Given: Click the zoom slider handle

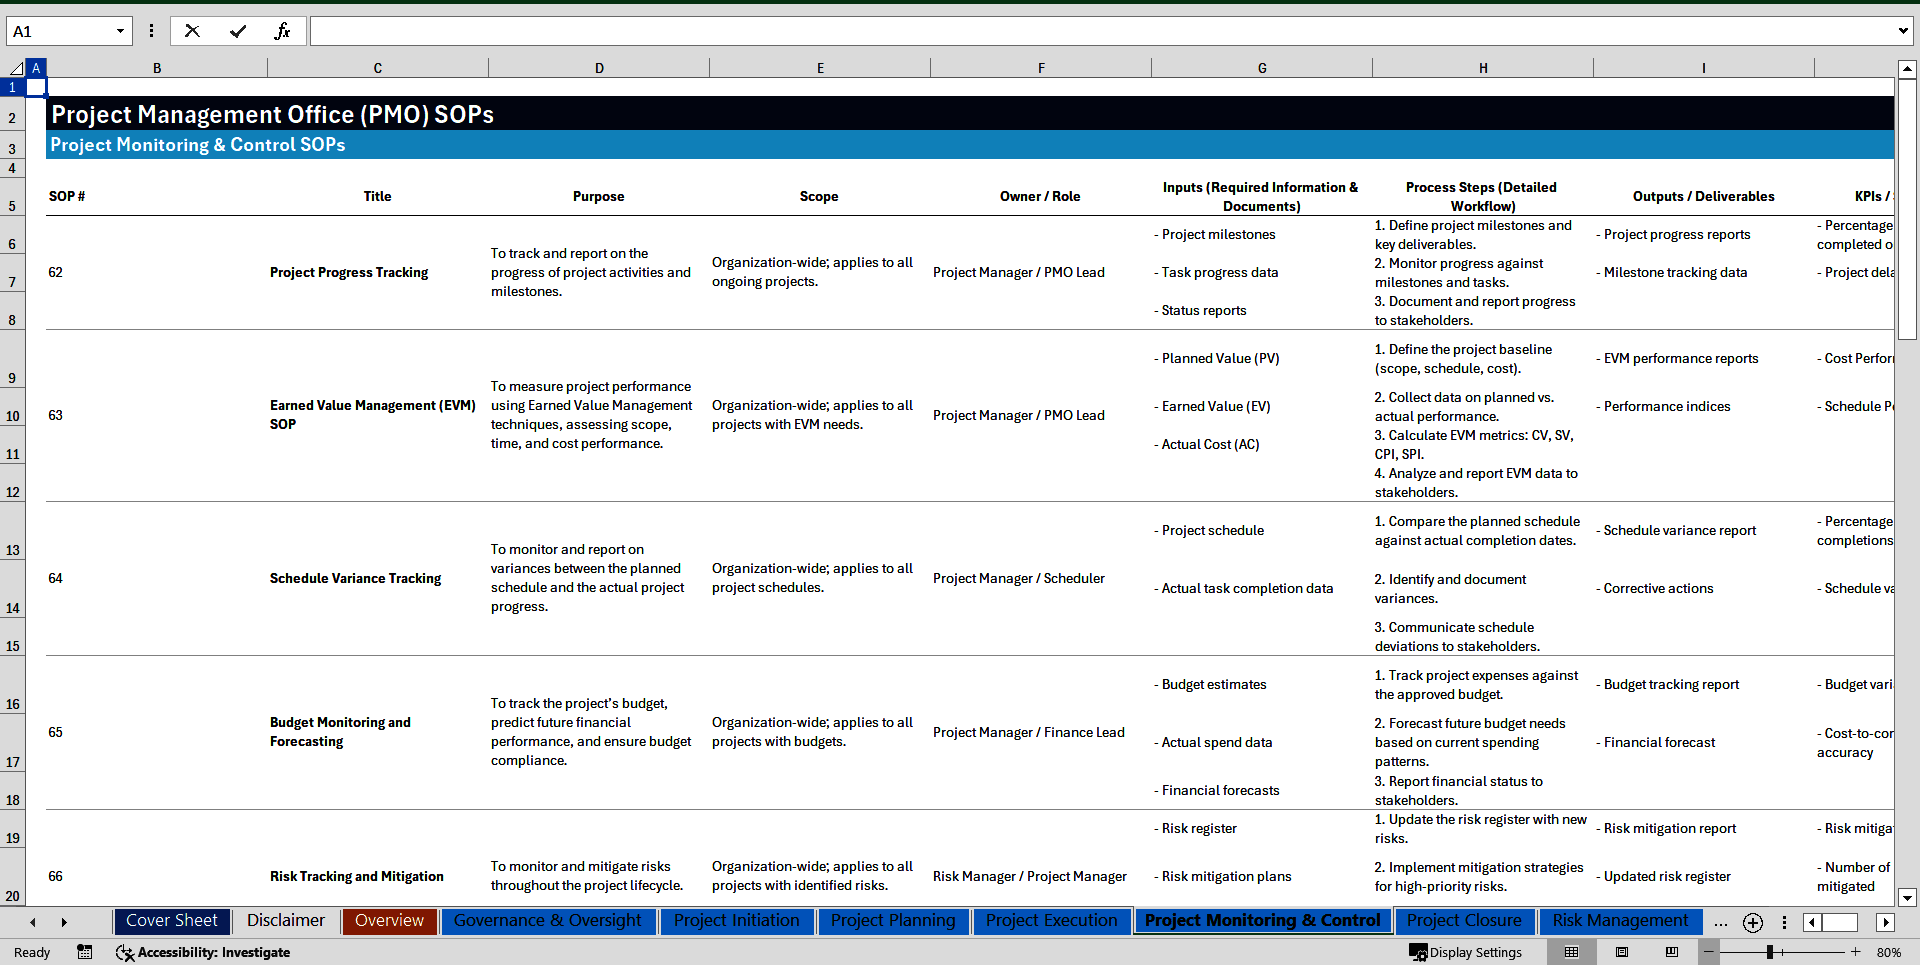Looking at the screenshot, I should pos(1769,952).
